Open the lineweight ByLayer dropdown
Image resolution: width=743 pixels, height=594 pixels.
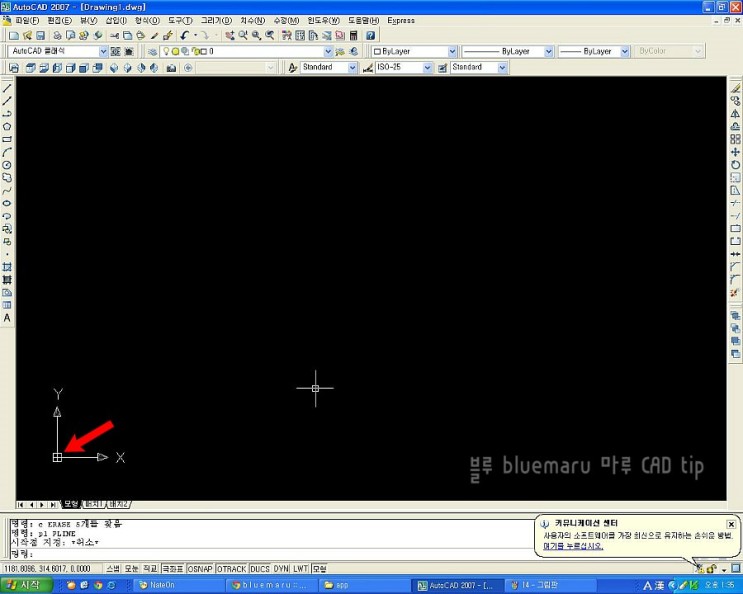pyautogui.click(x=625, y=51)
